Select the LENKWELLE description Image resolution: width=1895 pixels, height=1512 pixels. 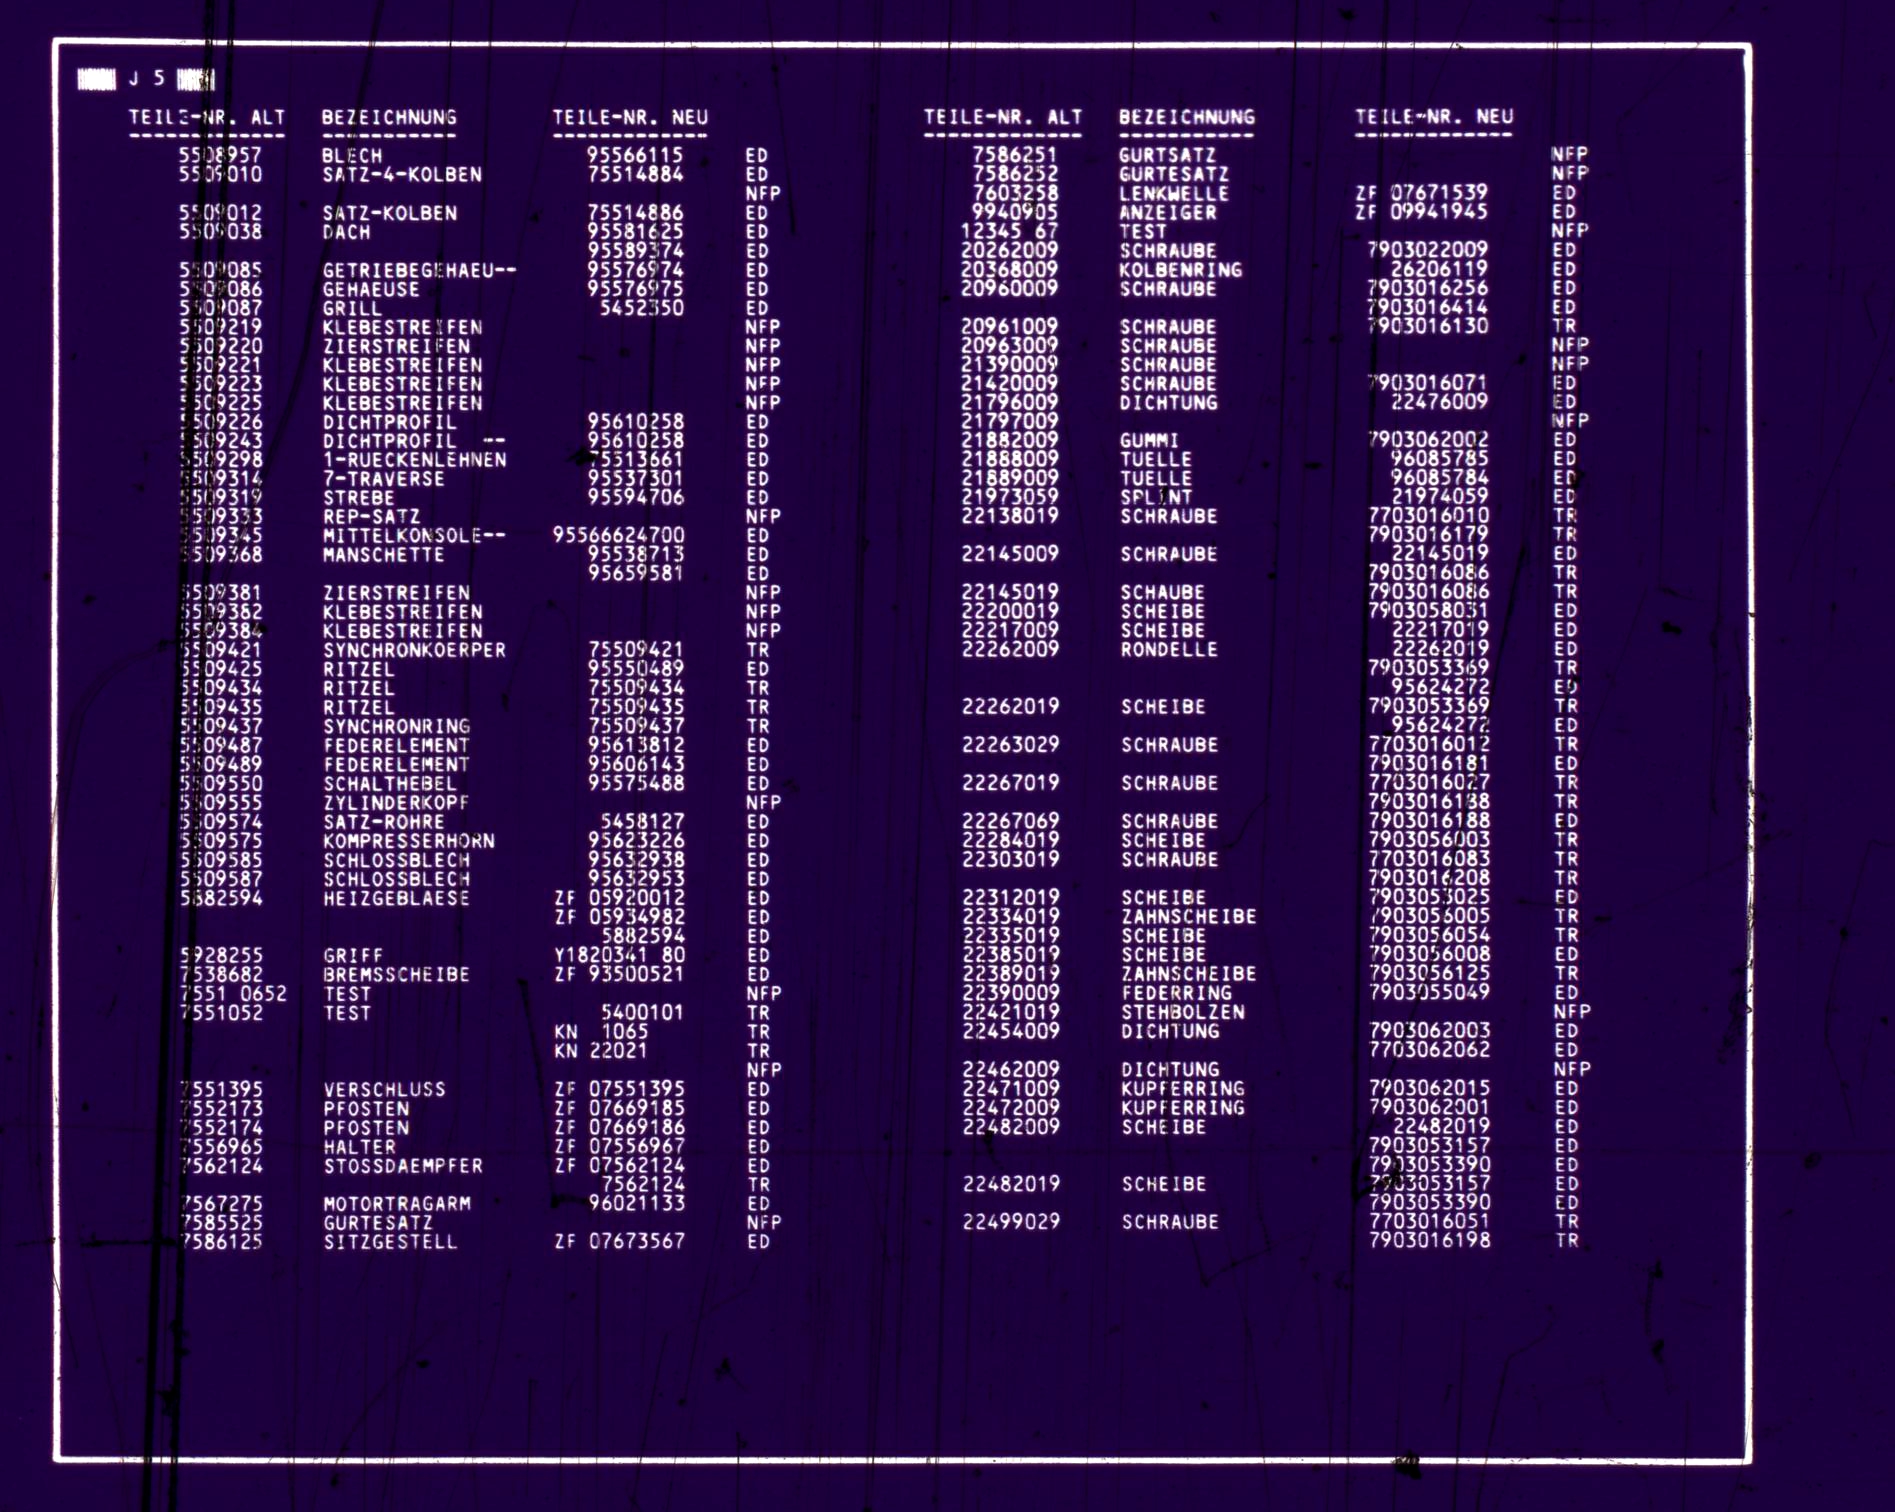pyautogui.click(x=1174, y=193)
